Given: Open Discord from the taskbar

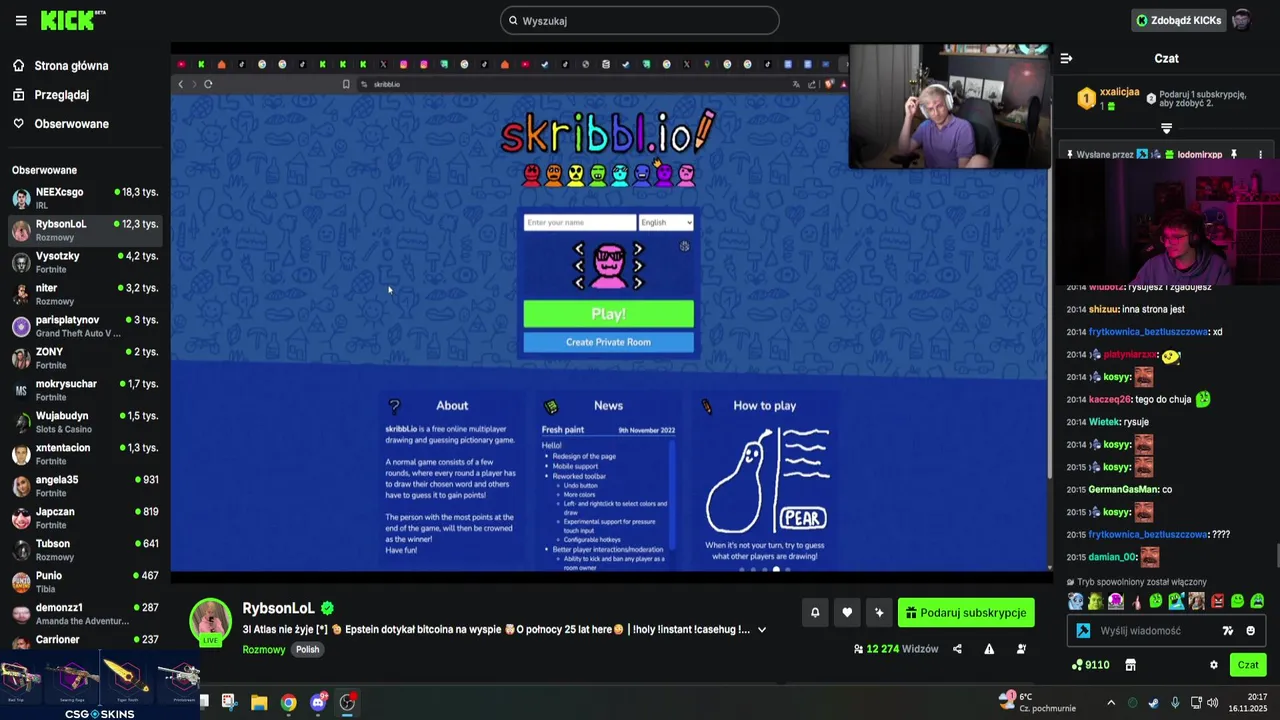Looking at the screenshot, I should coord(318,702).
